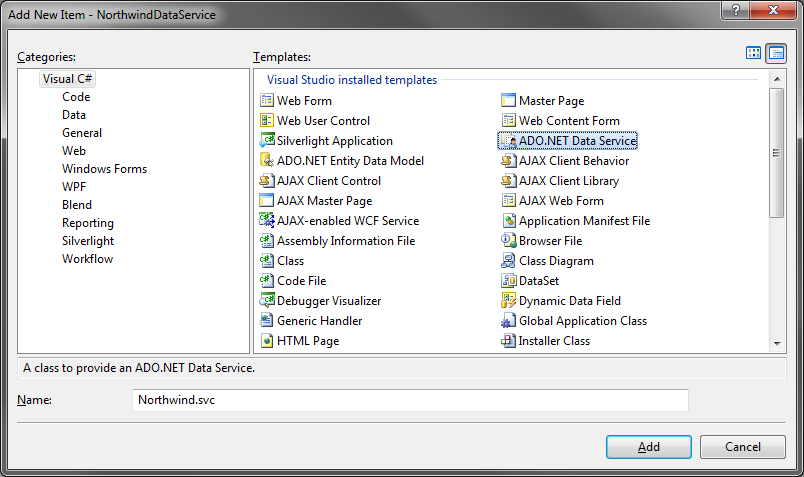The height and width of the screenshot is (477, 804).
Task: Choose the AJAX Client Library icon
Action: [x=509, y=181]
